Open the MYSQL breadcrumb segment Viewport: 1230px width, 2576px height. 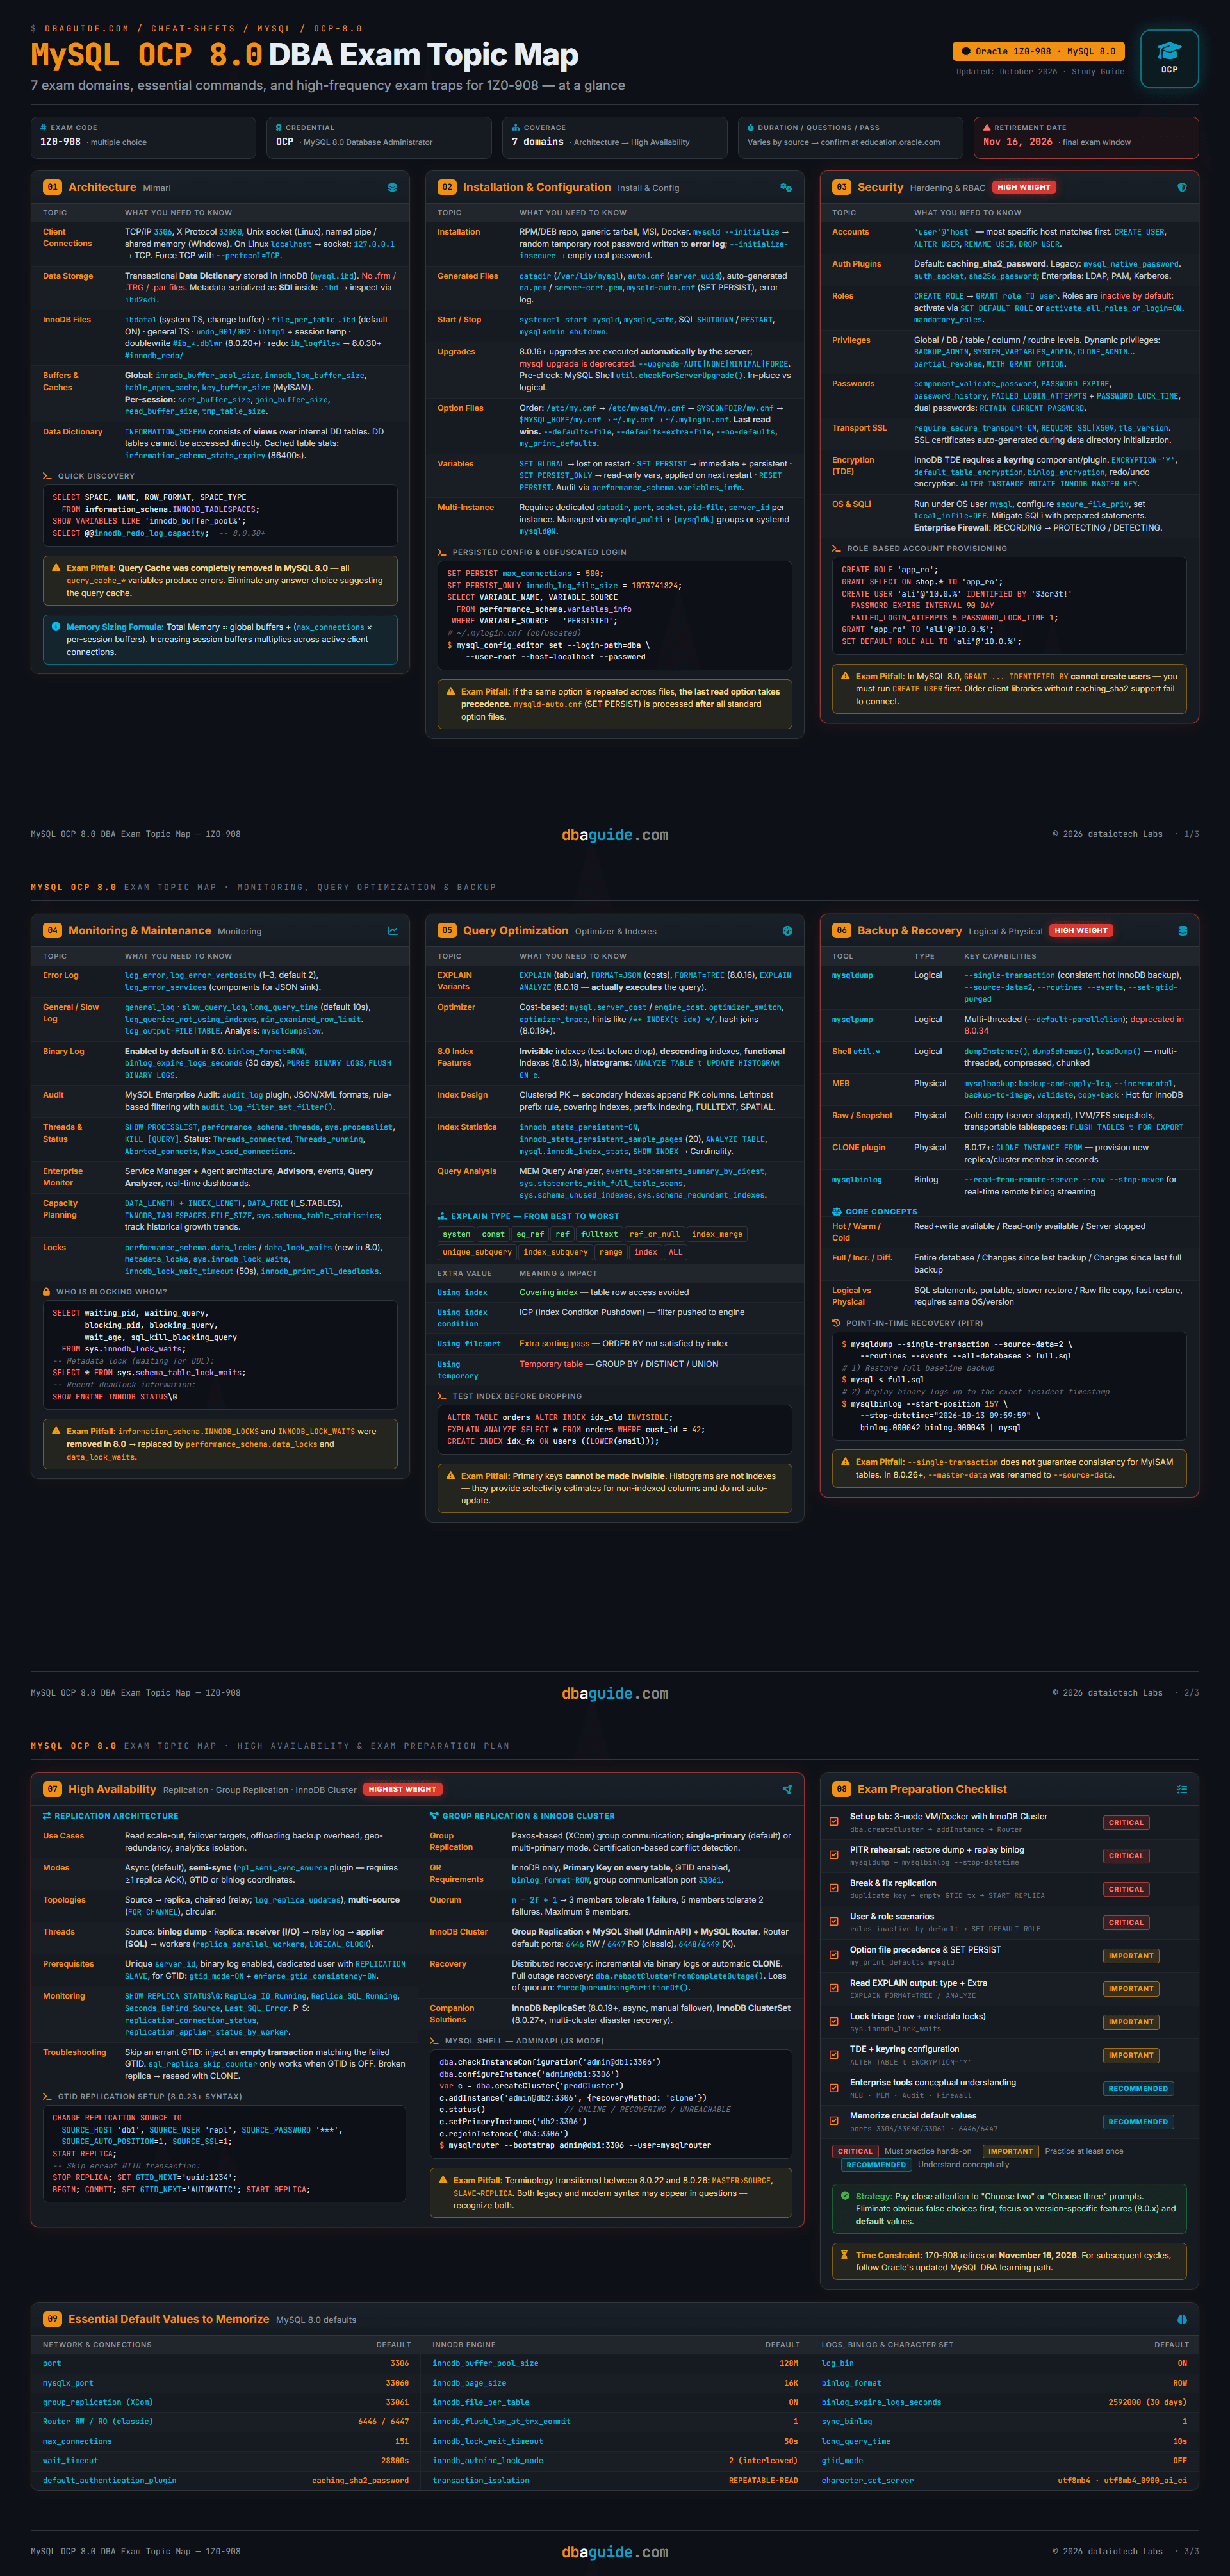click(x=274, y=29)
